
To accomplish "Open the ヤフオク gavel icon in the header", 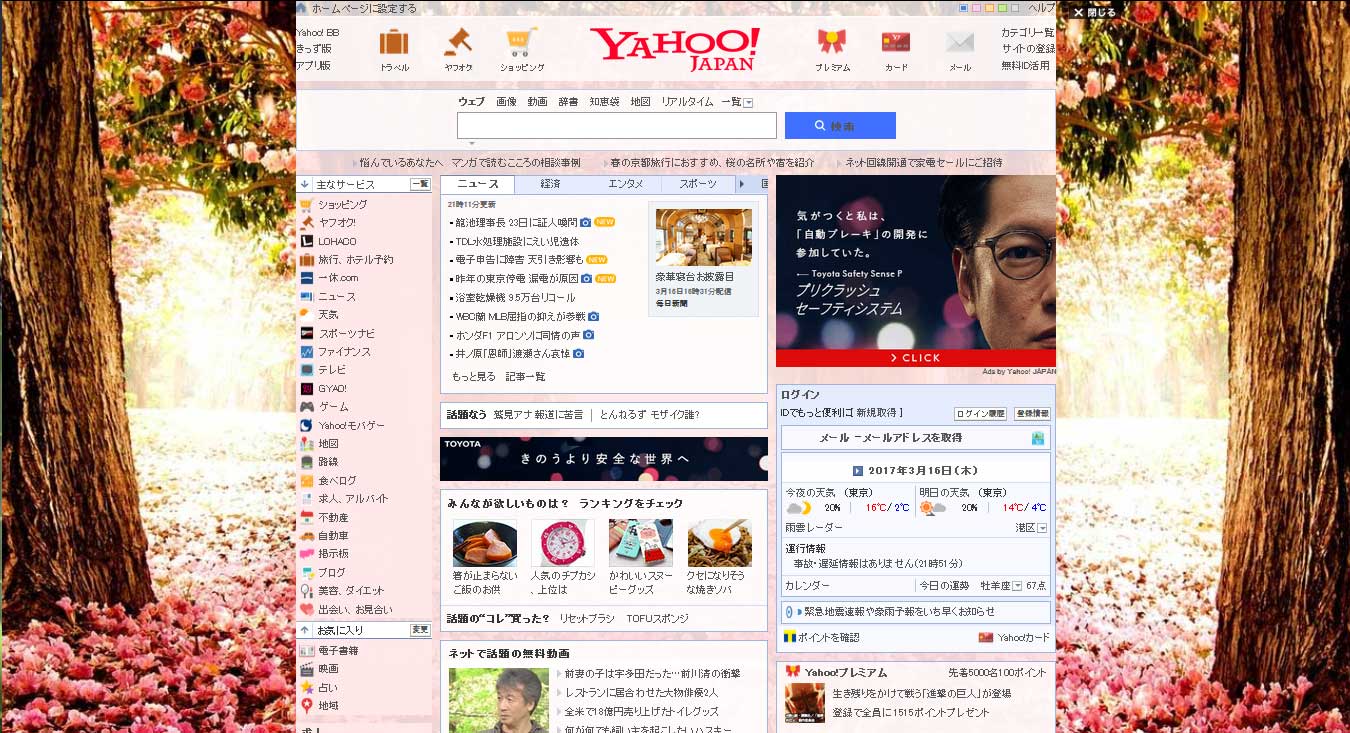I will [x=458, y=42].
